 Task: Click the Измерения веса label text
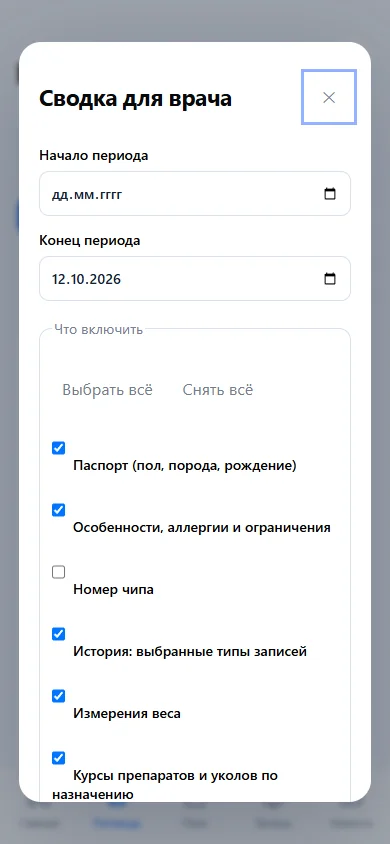(127, 714)
